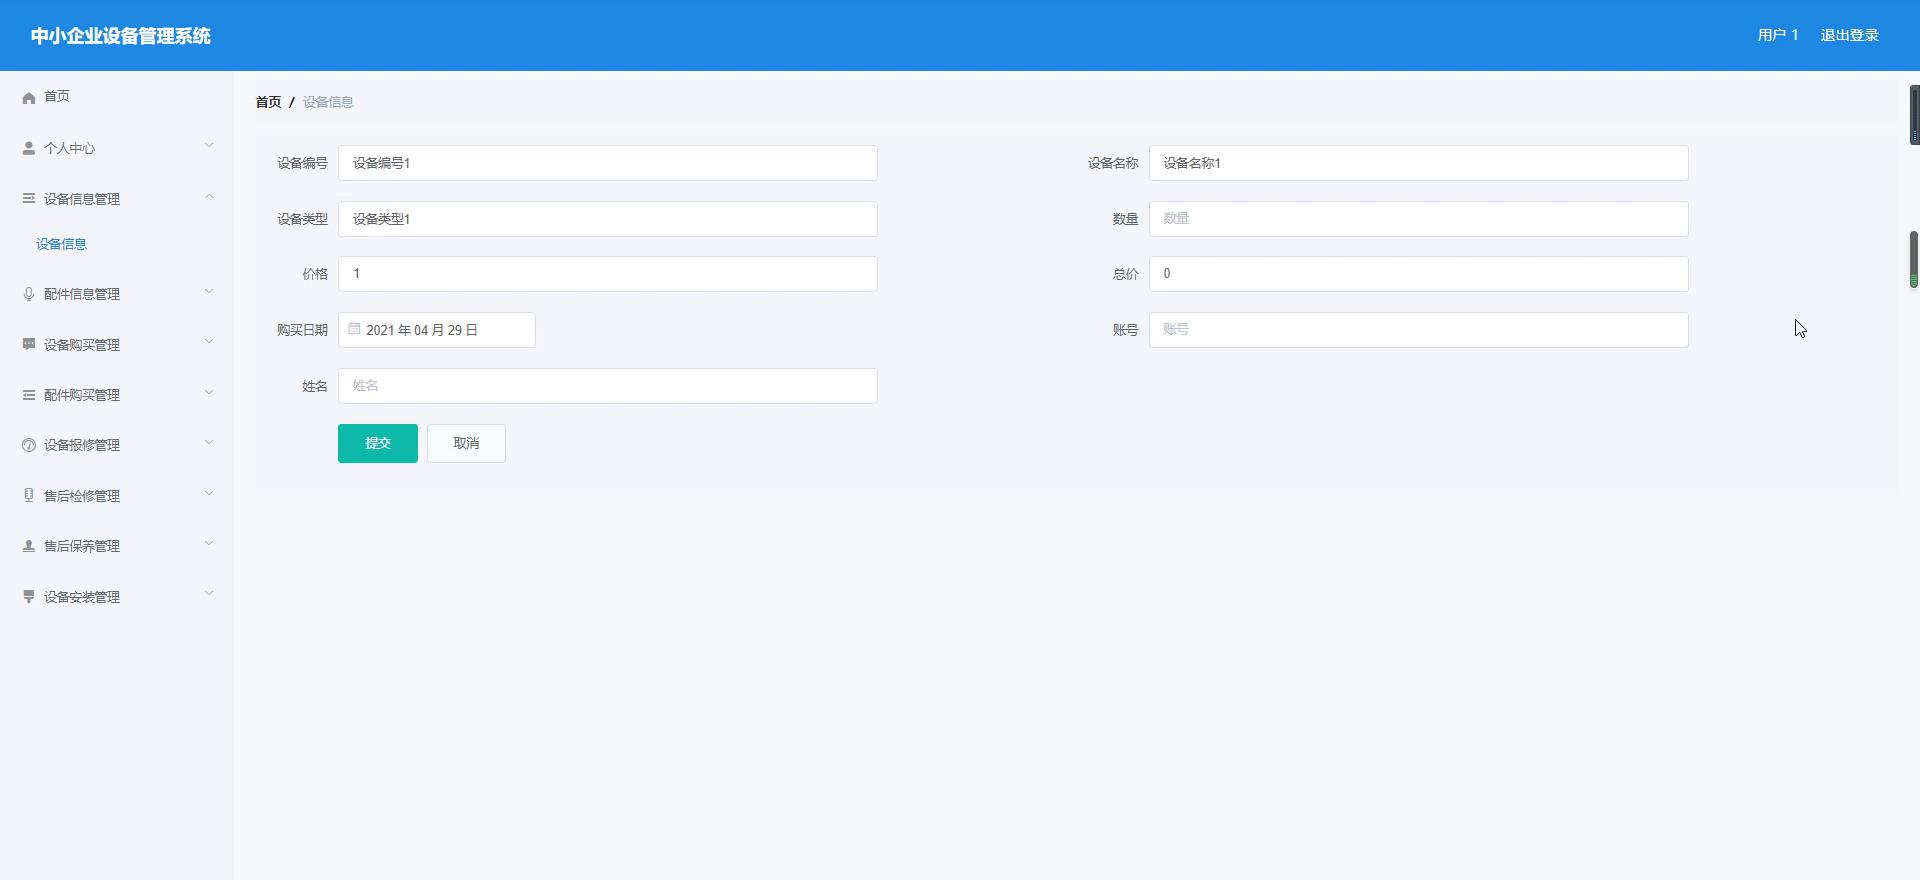This screenshot has width=1920, height=880.
Task: Click the home icon in sidebar
Action: coord(29,97)
